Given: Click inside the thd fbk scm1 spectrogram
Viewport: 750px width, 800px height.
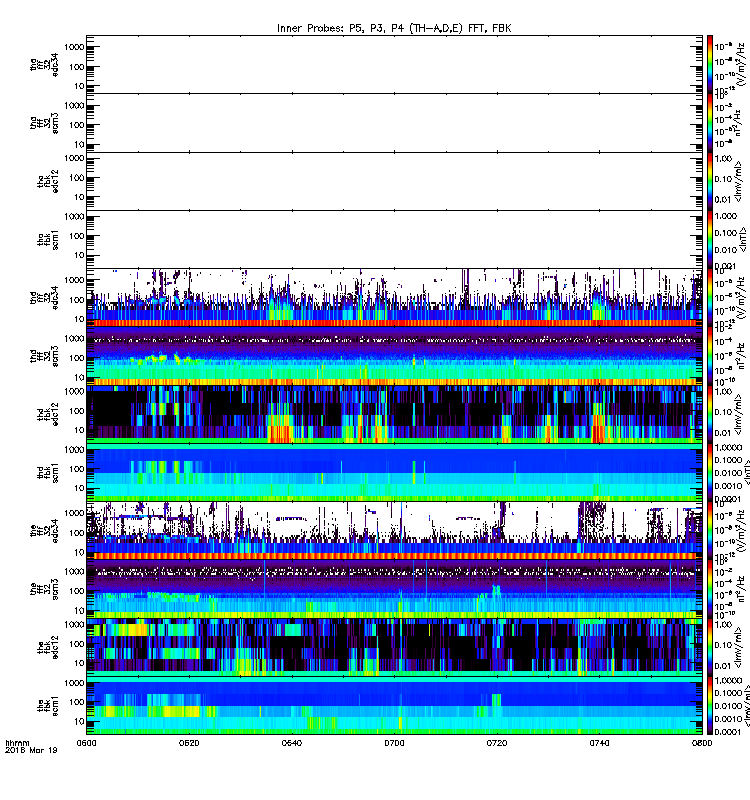Looking at the screenshot, I should [x=394, y=472].
